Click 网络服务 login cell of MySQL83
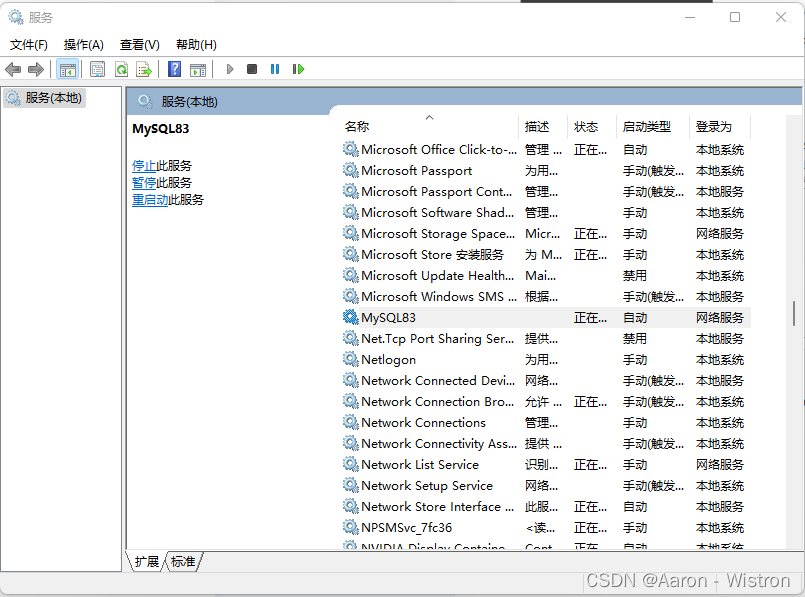The image size is (805, 597). (x=720, y=318)
